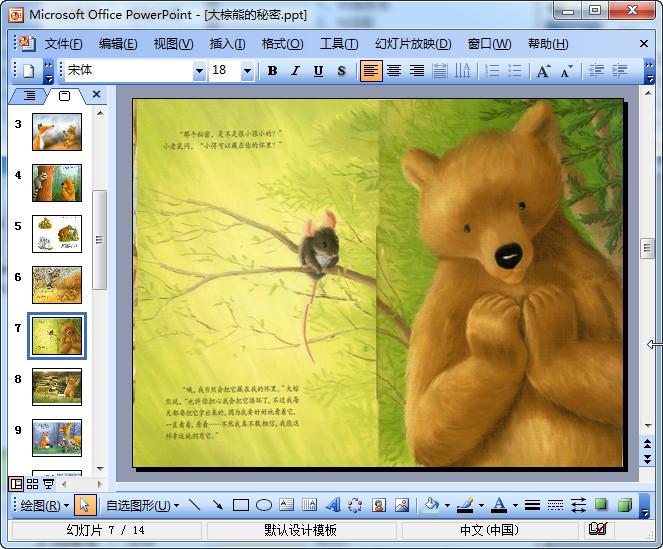
Task: Switch to the Outline tab in the slide pane
Action: coord(29,95)
